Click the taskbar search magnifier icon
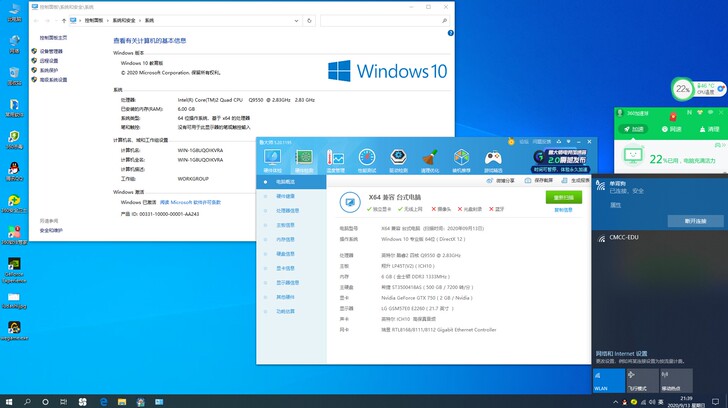Screen dimensions: 728x408 coord(27,402)
